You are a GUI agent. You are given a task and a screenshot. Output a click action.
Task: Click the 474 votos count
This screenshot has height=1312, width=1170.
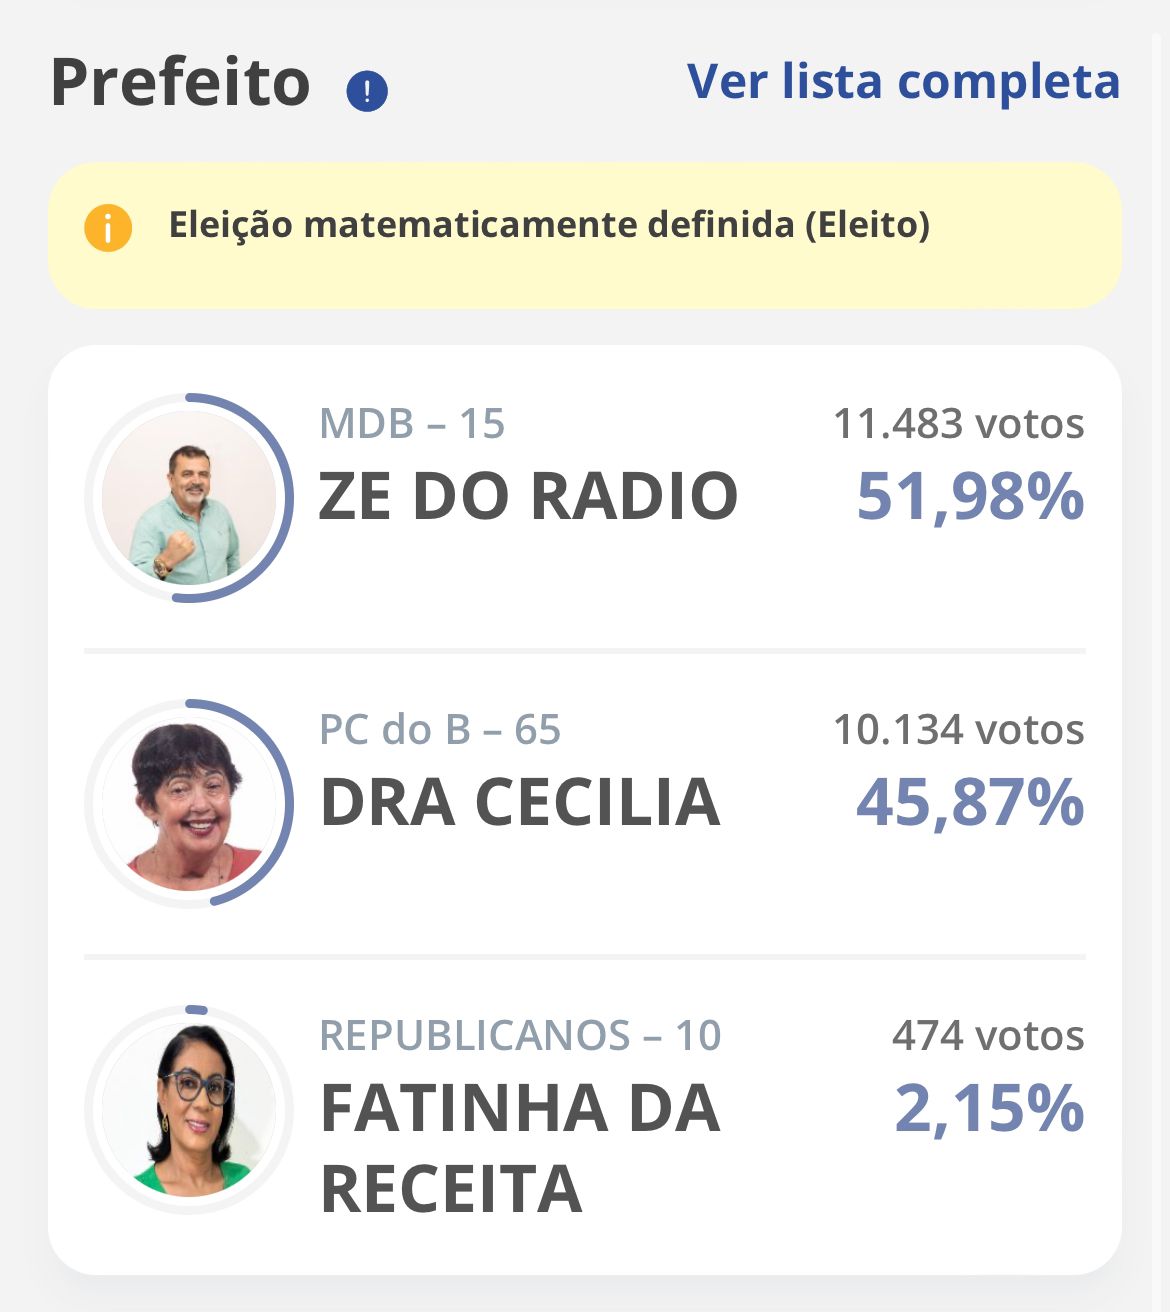coord(988,1036)
